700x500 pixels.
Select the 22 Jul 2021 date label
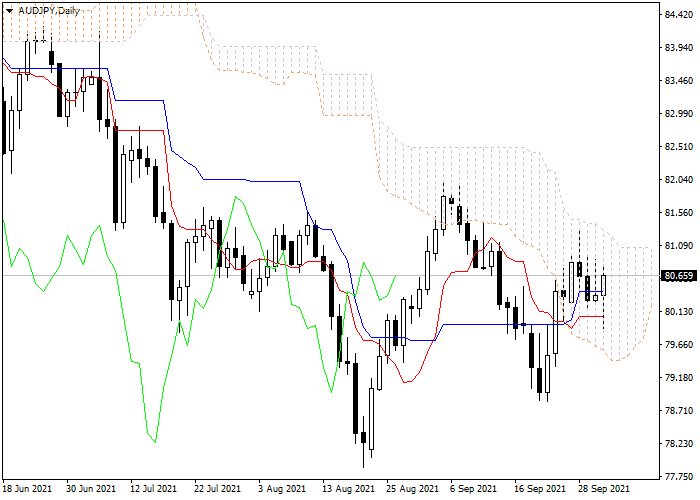pos(219,488)
